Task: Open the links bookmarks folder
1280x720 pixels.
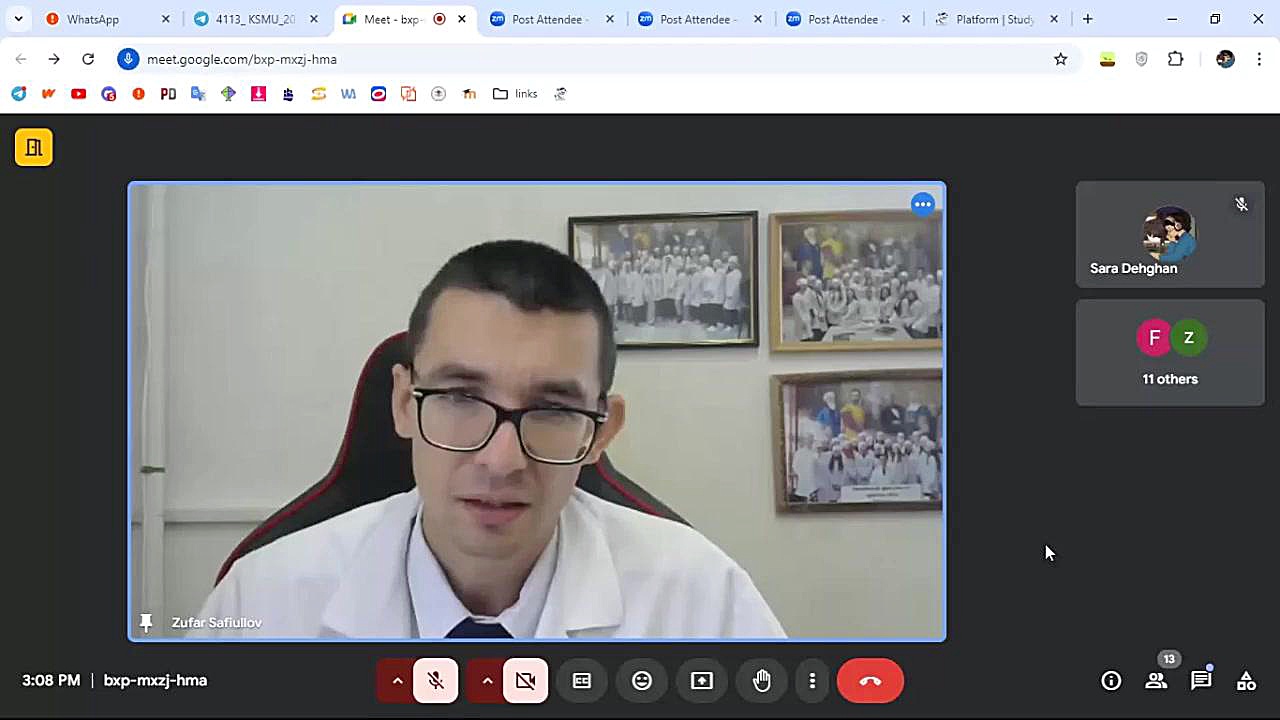Action: pos(515,94)
